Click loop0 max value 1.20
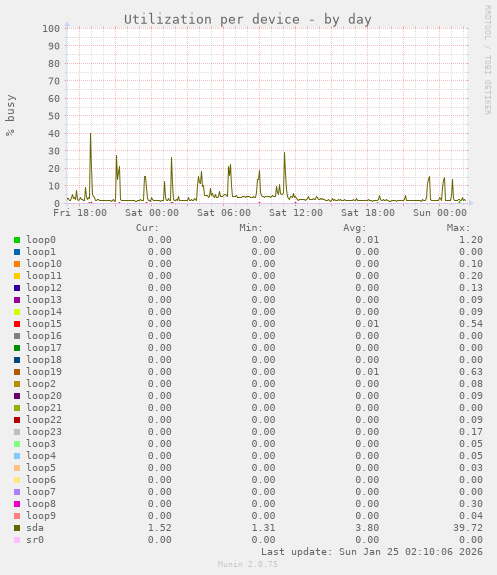 (471, 240)
